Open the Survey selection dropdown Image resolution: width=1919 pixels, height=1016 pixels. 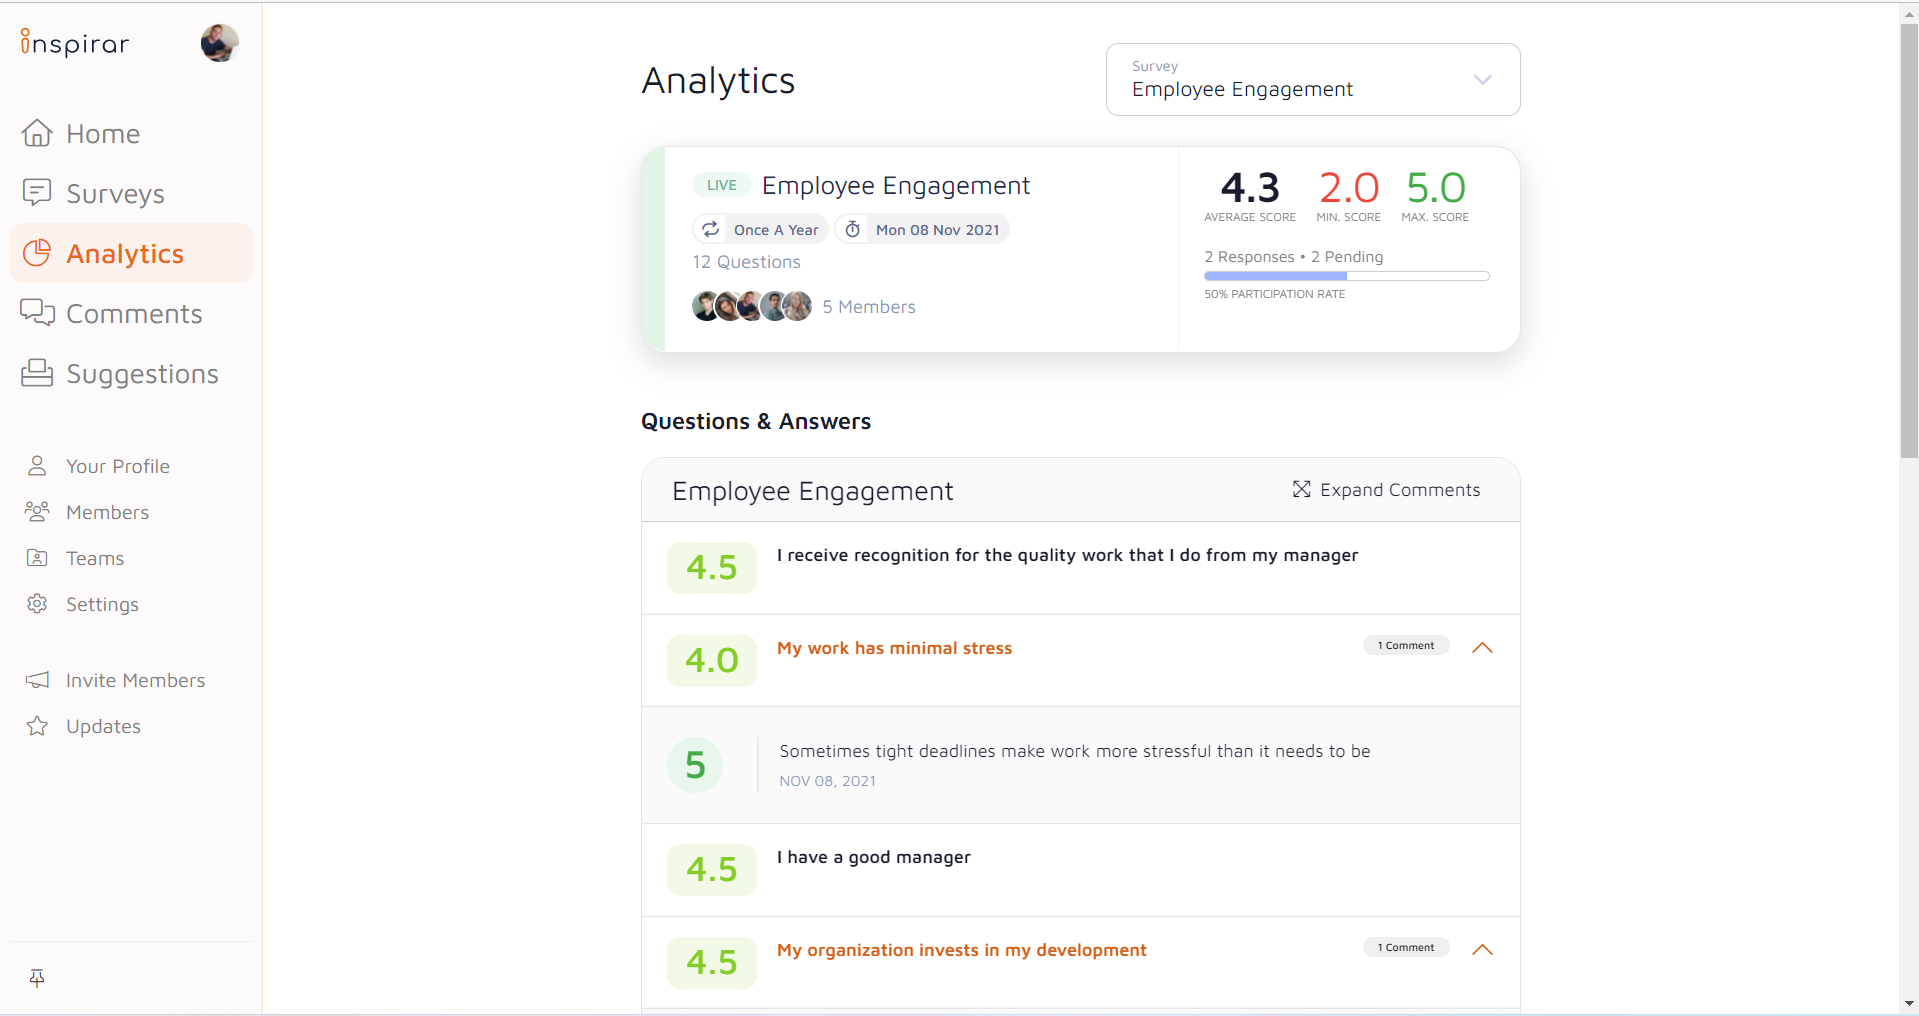1312,80
